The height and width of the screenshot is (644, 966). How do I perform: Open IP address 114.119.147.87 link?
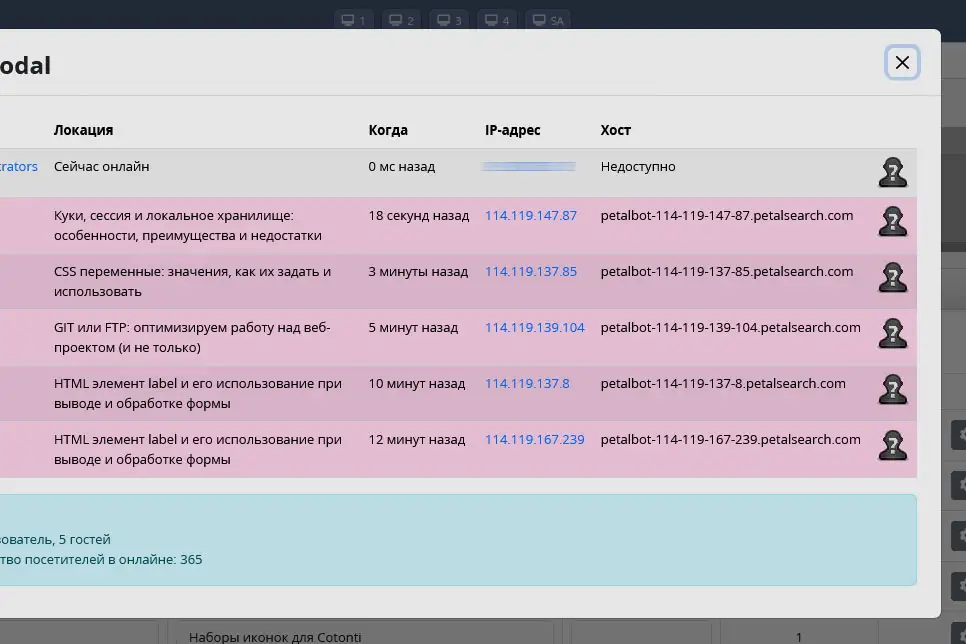point(531,215)
